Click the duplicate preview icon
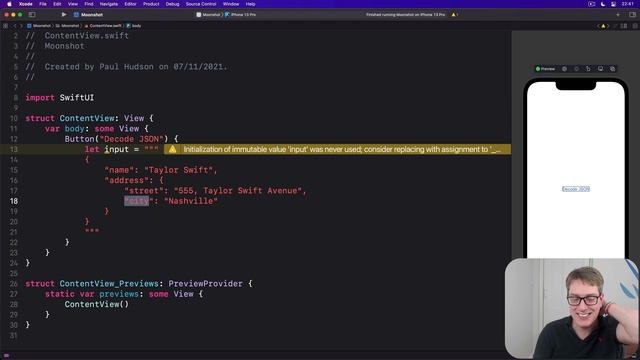This screenshot has height=360, width=640. pyautogui.click(x=613, y=69)
